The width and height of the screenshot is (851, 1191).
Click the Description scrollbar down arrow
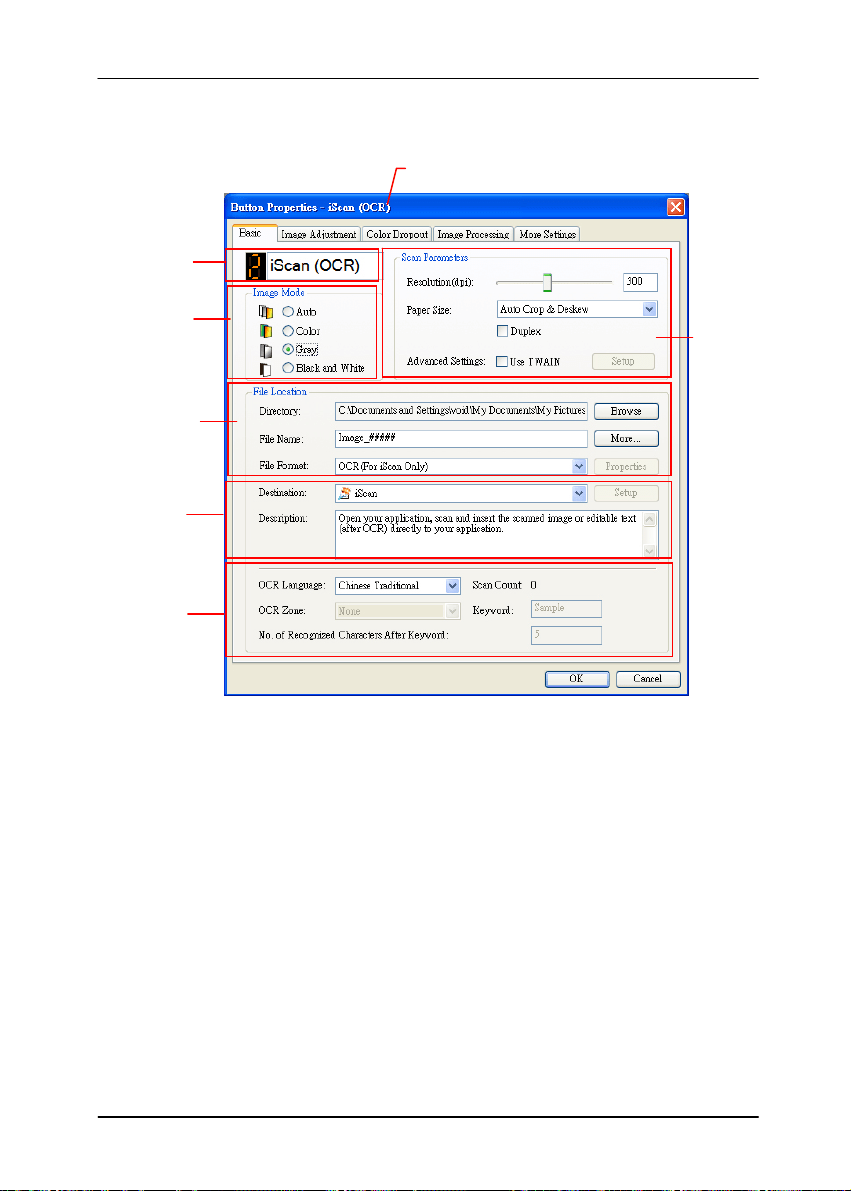pyautogui.click(x=650, y=551)
